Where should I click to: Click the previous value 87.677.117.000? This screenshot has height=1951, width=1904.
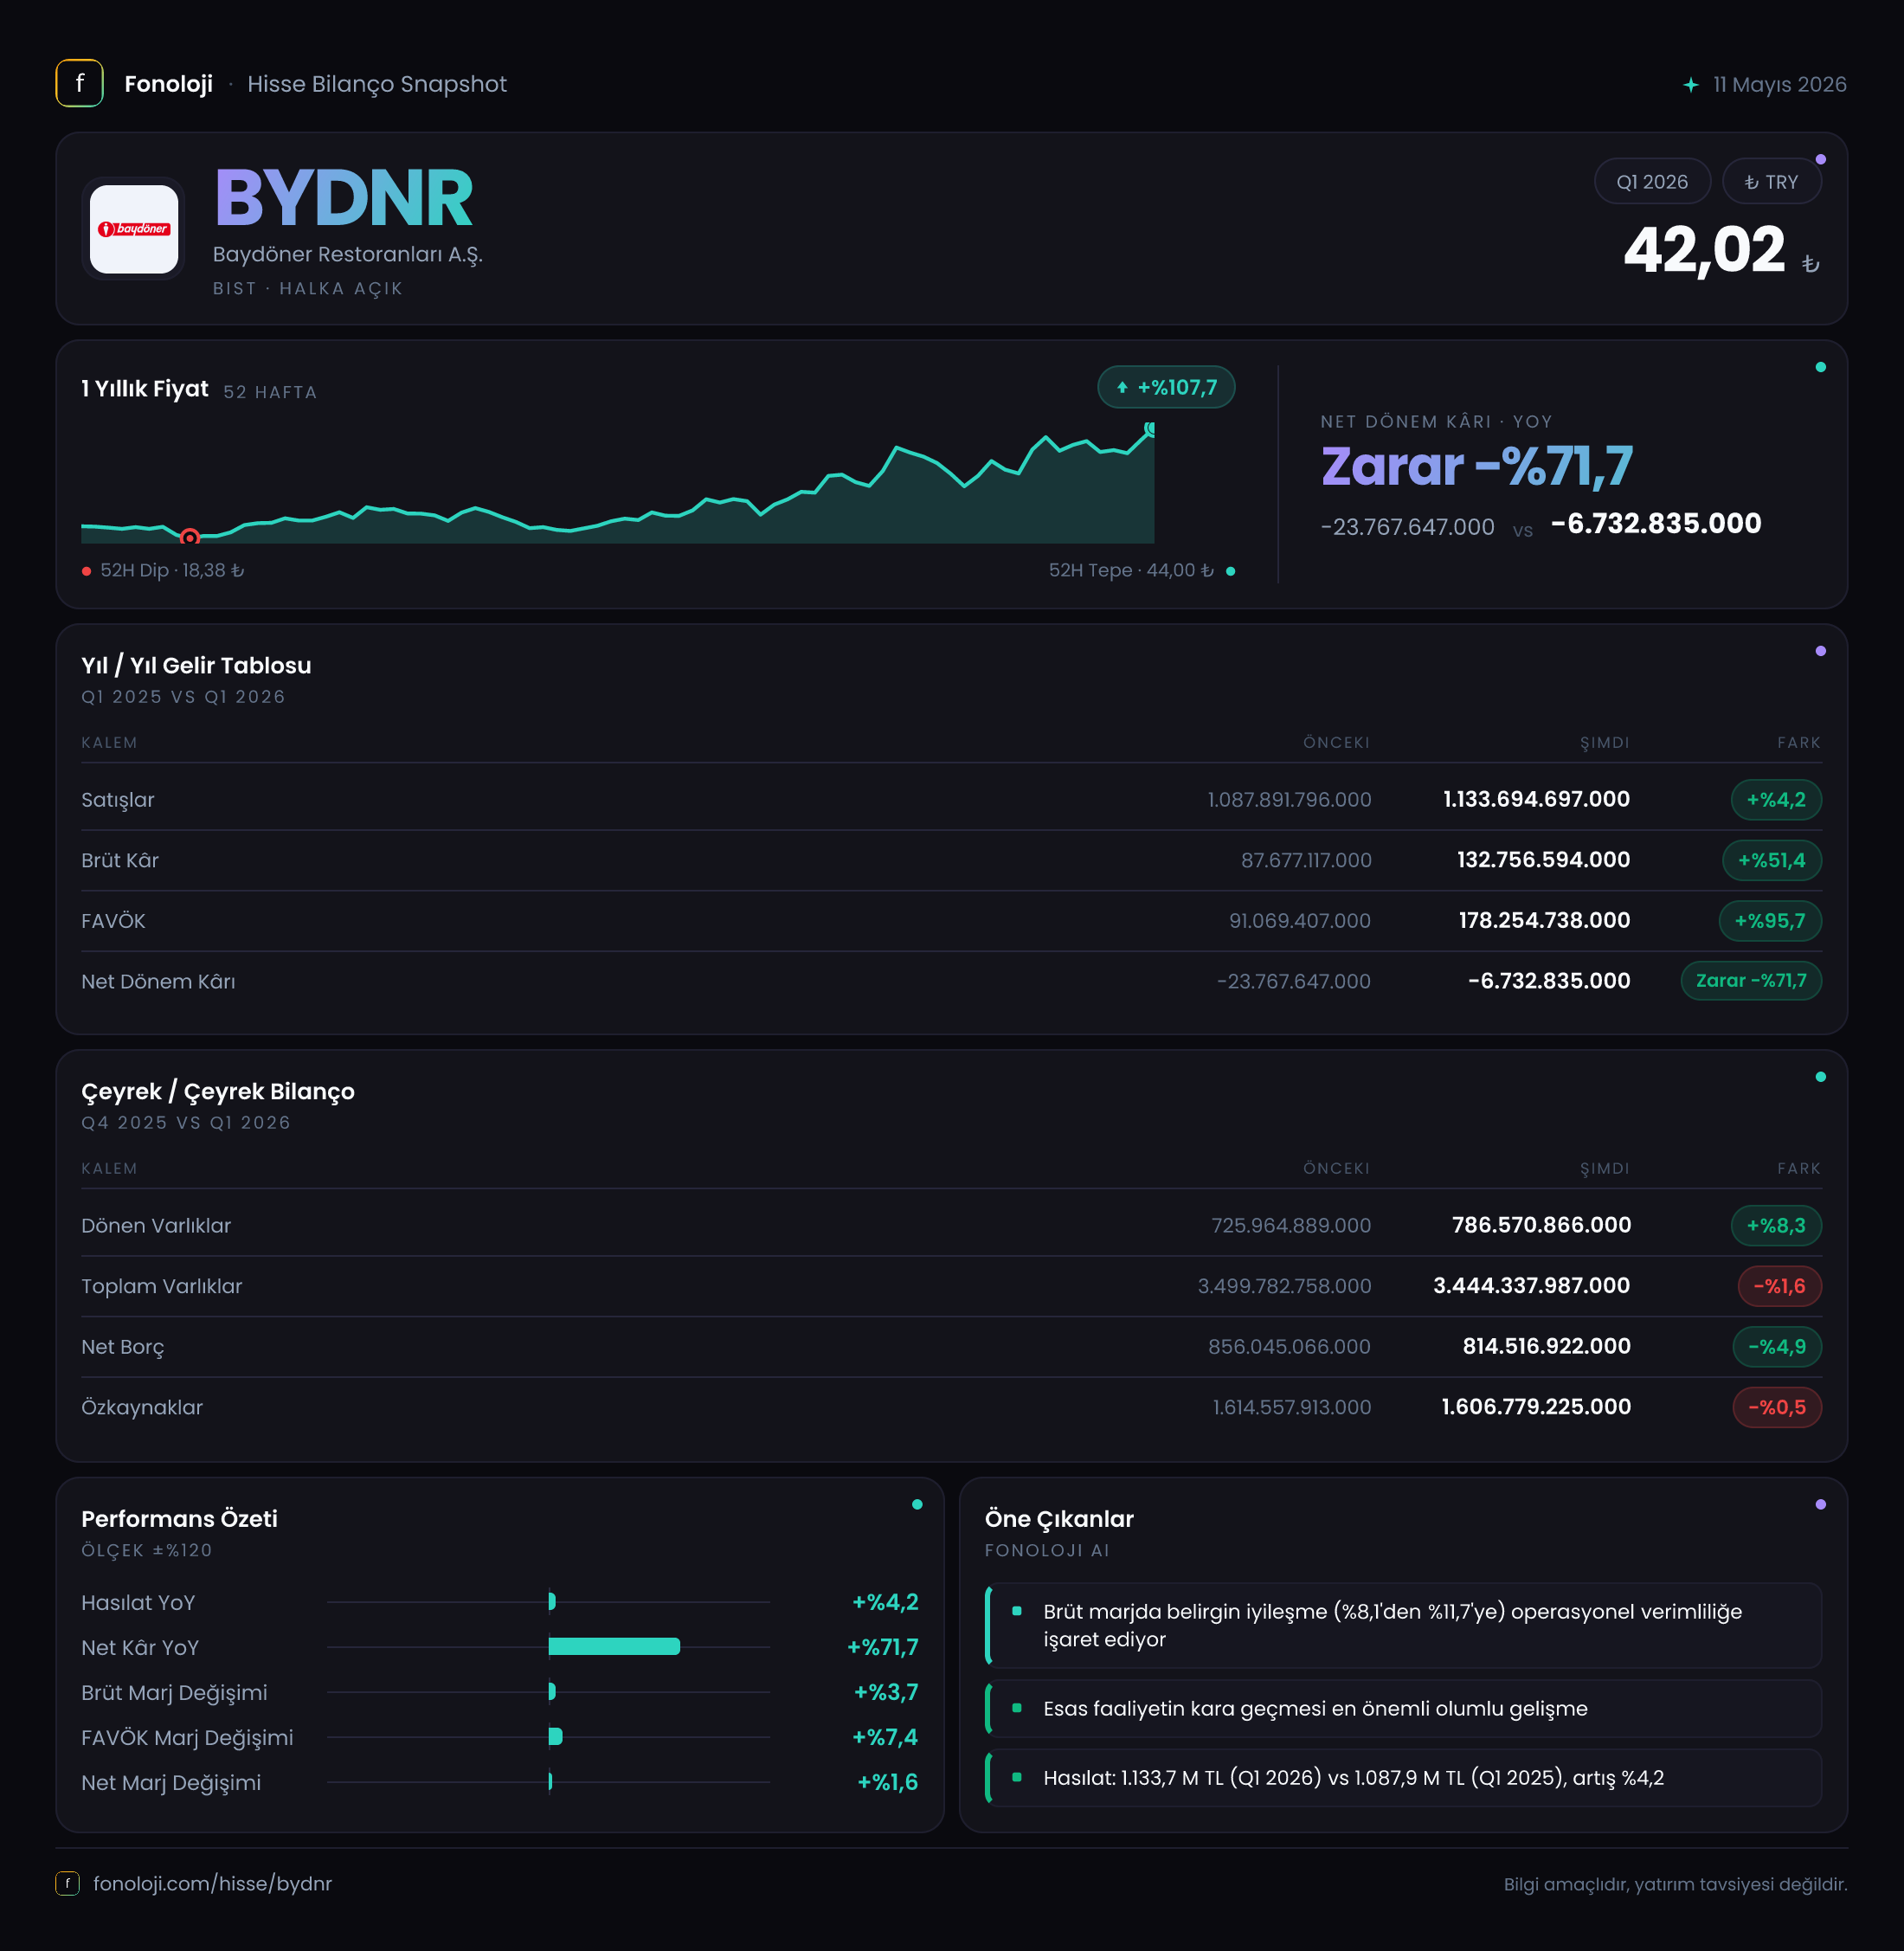[x=1306, y=860]
